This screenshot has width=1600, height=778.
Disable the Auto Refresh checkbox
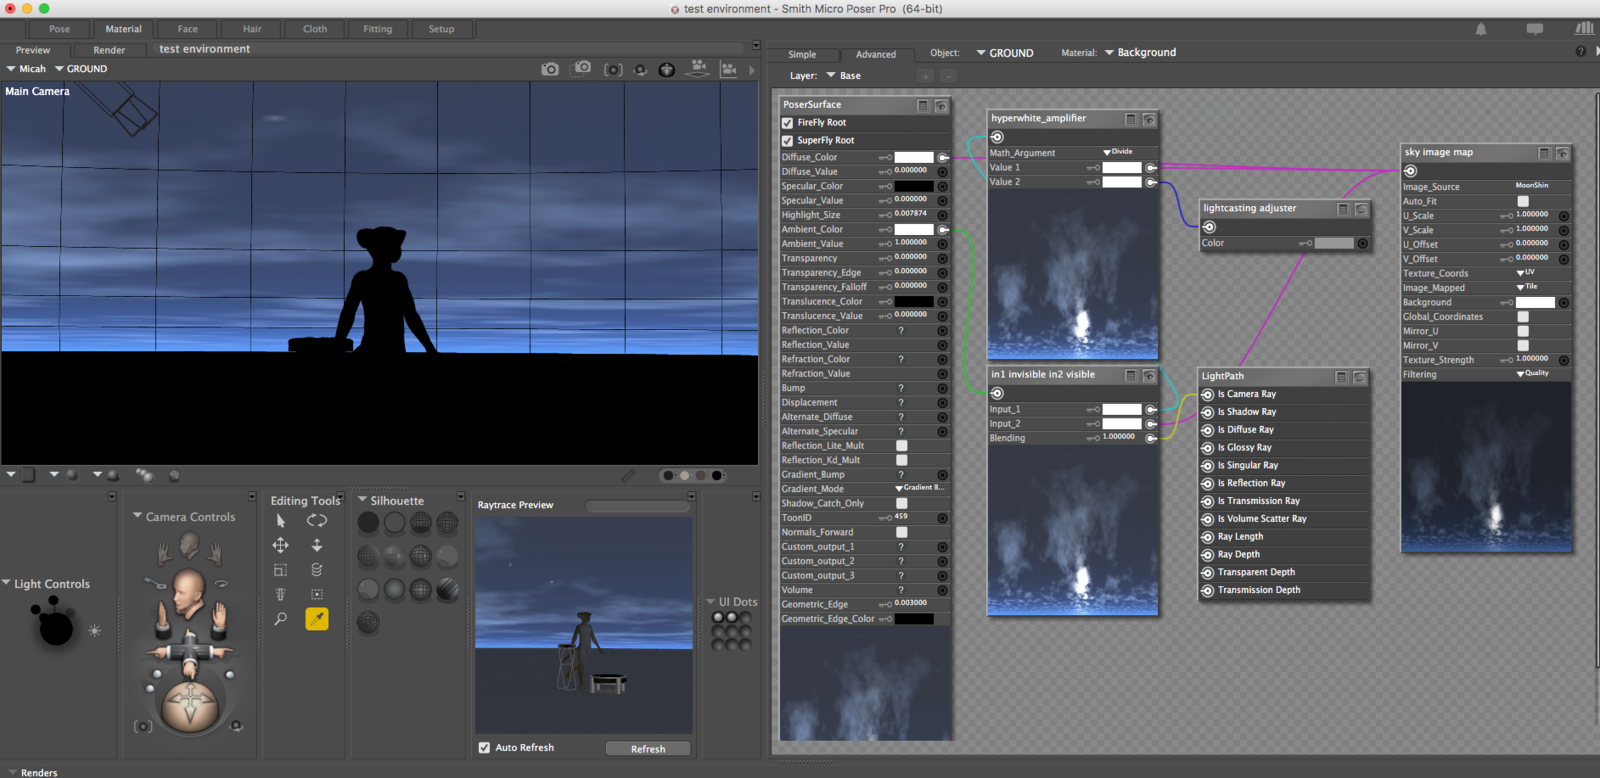[485, 748]
